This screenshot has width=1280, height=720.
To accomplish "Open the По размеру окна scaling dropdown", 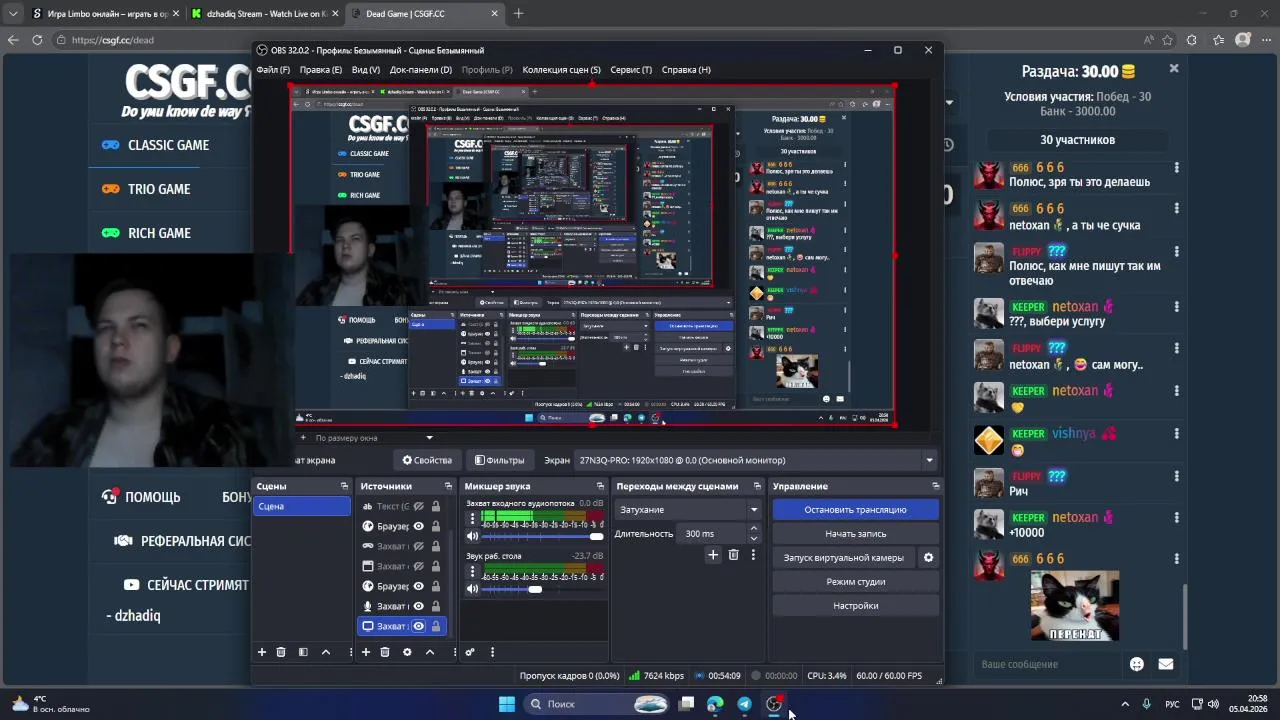I will point(372,438).
